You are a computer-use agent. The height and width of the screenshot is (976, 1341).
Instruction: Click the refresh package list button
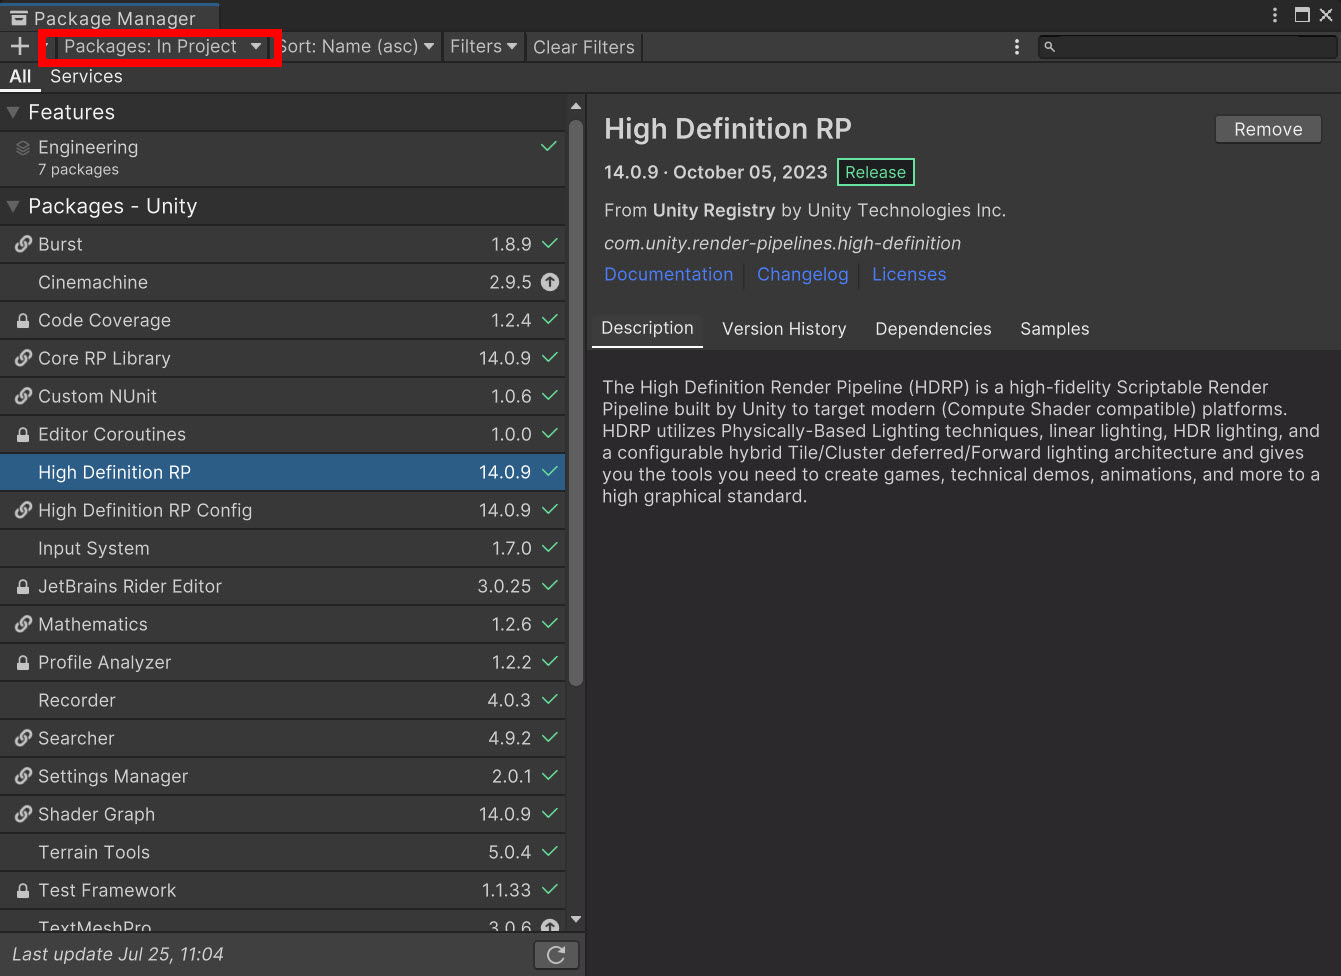[x=556, y=955]
